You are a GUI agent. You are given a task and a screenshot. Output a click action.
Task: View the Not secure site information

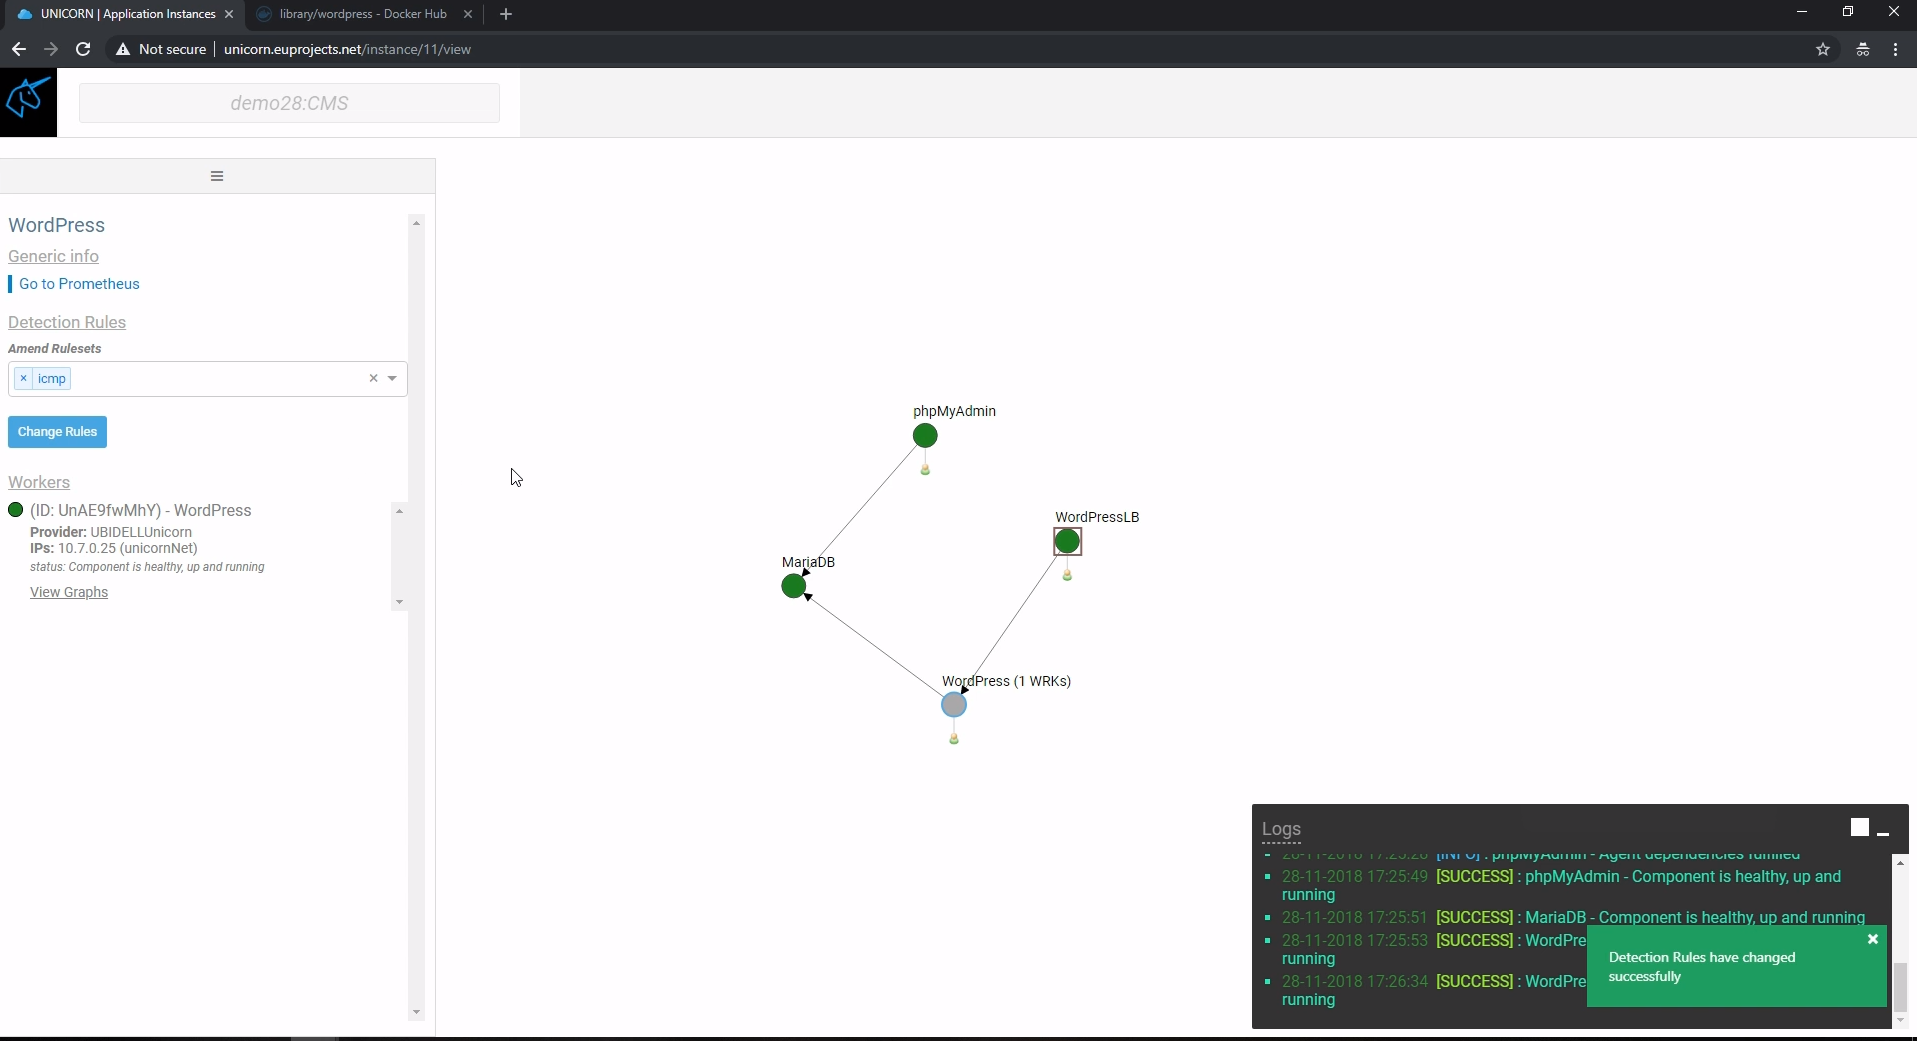pyautogui.click(x=161, y=49)
